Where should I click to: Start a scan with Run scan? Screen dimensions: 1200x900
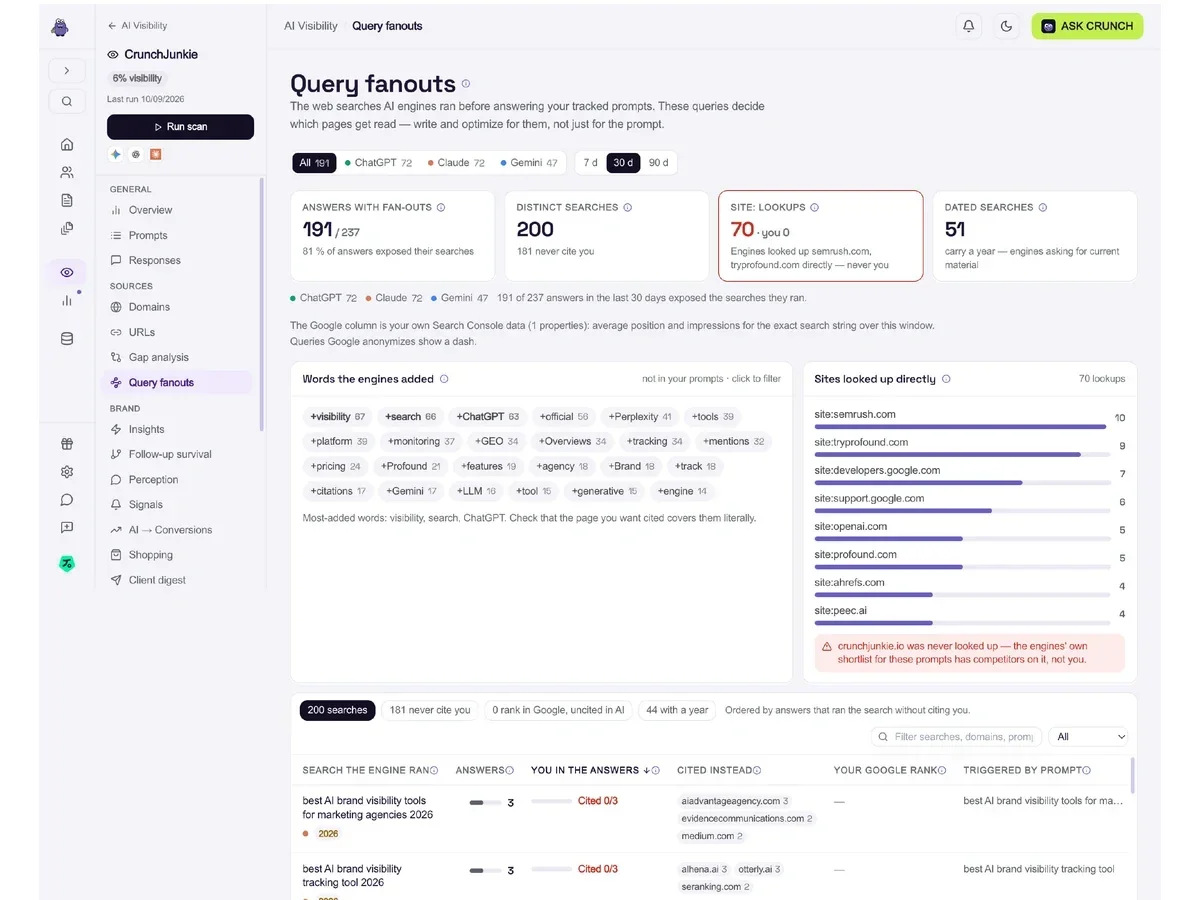pos(180,127)
